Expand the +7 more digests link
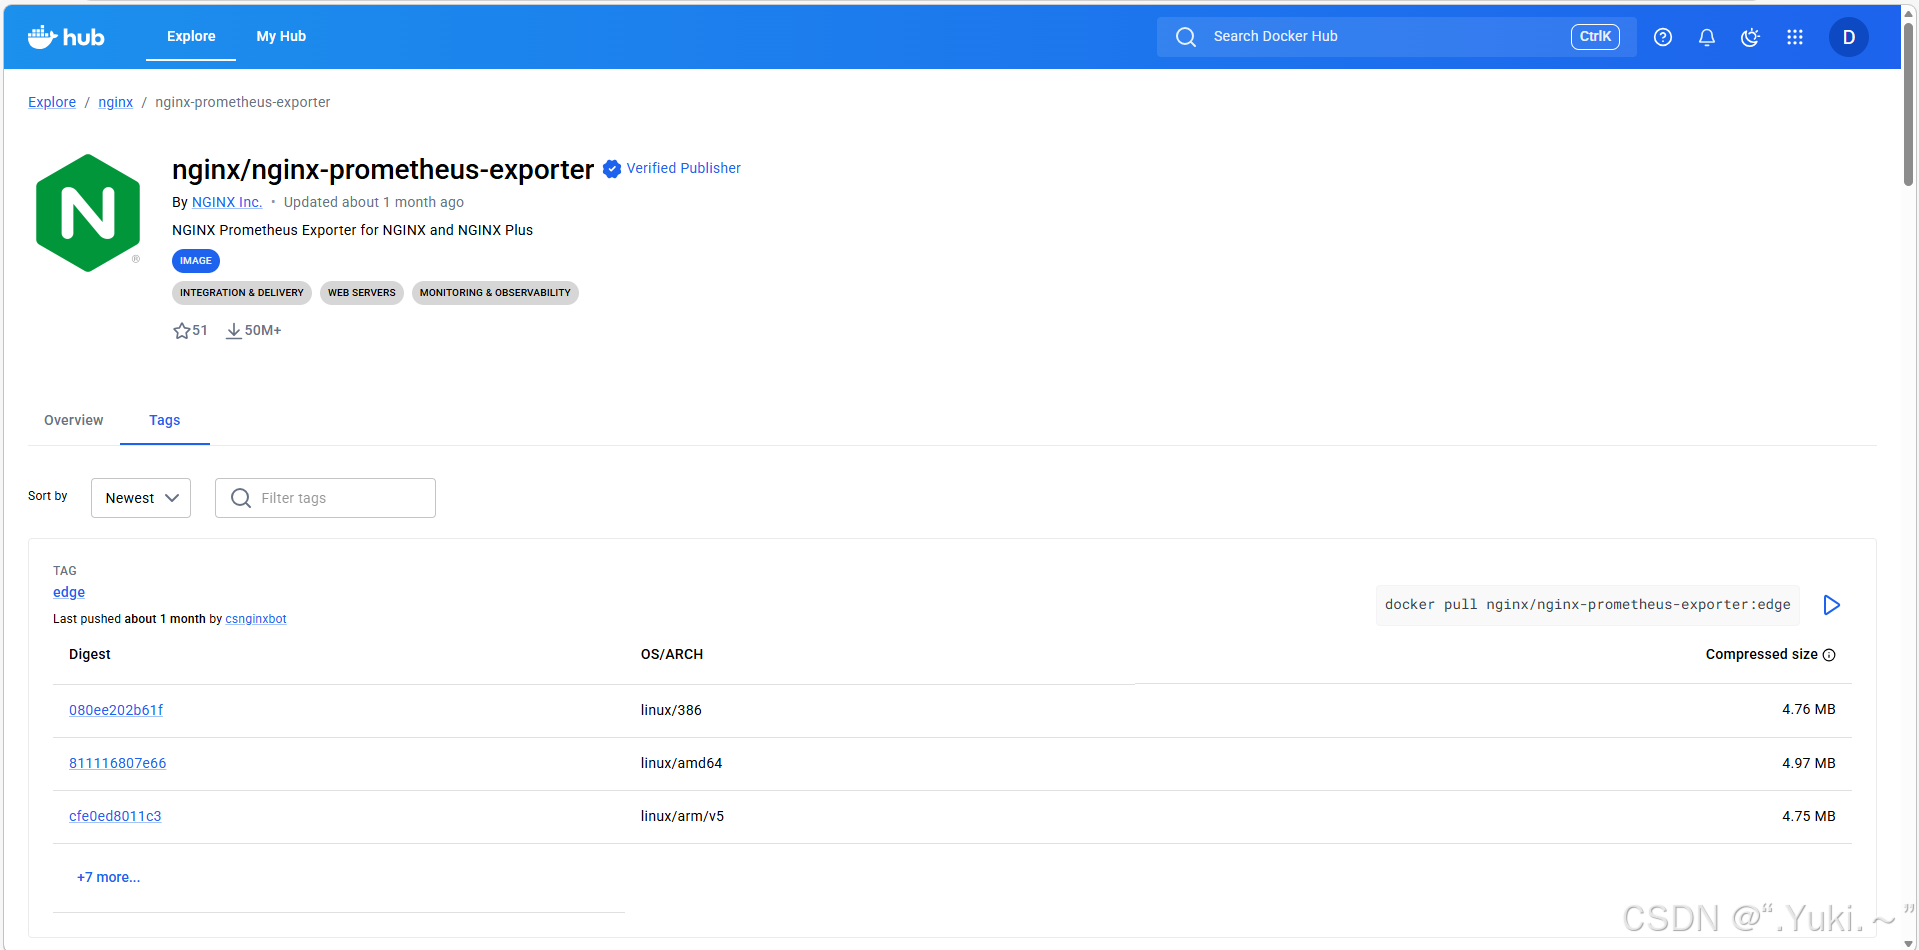Viewport: 1919px width, 950px height. (109, 877)
